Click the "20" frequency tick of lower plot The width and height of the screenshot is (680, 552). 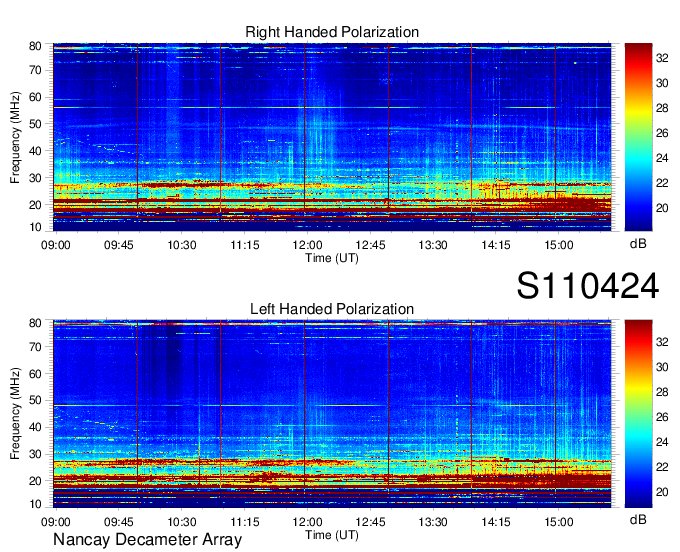pos(35,480)
